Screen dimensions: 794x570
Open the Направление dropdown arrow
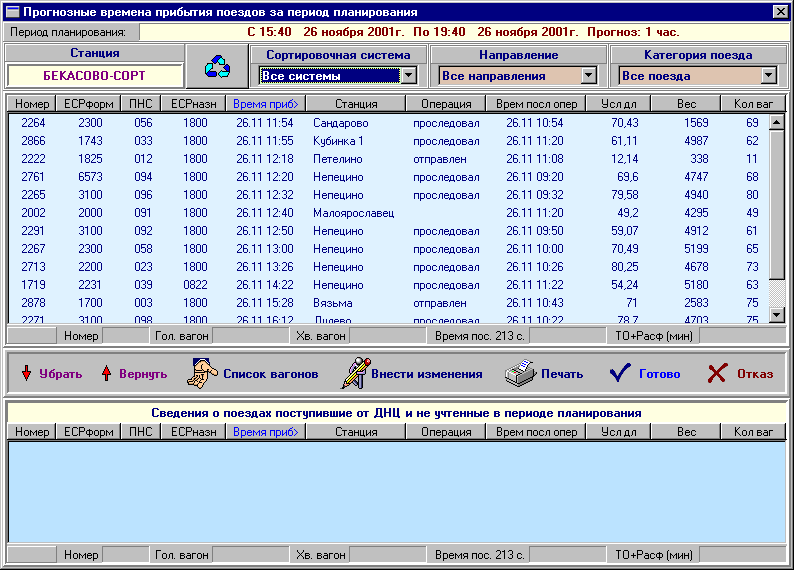(x=588, y=76)
